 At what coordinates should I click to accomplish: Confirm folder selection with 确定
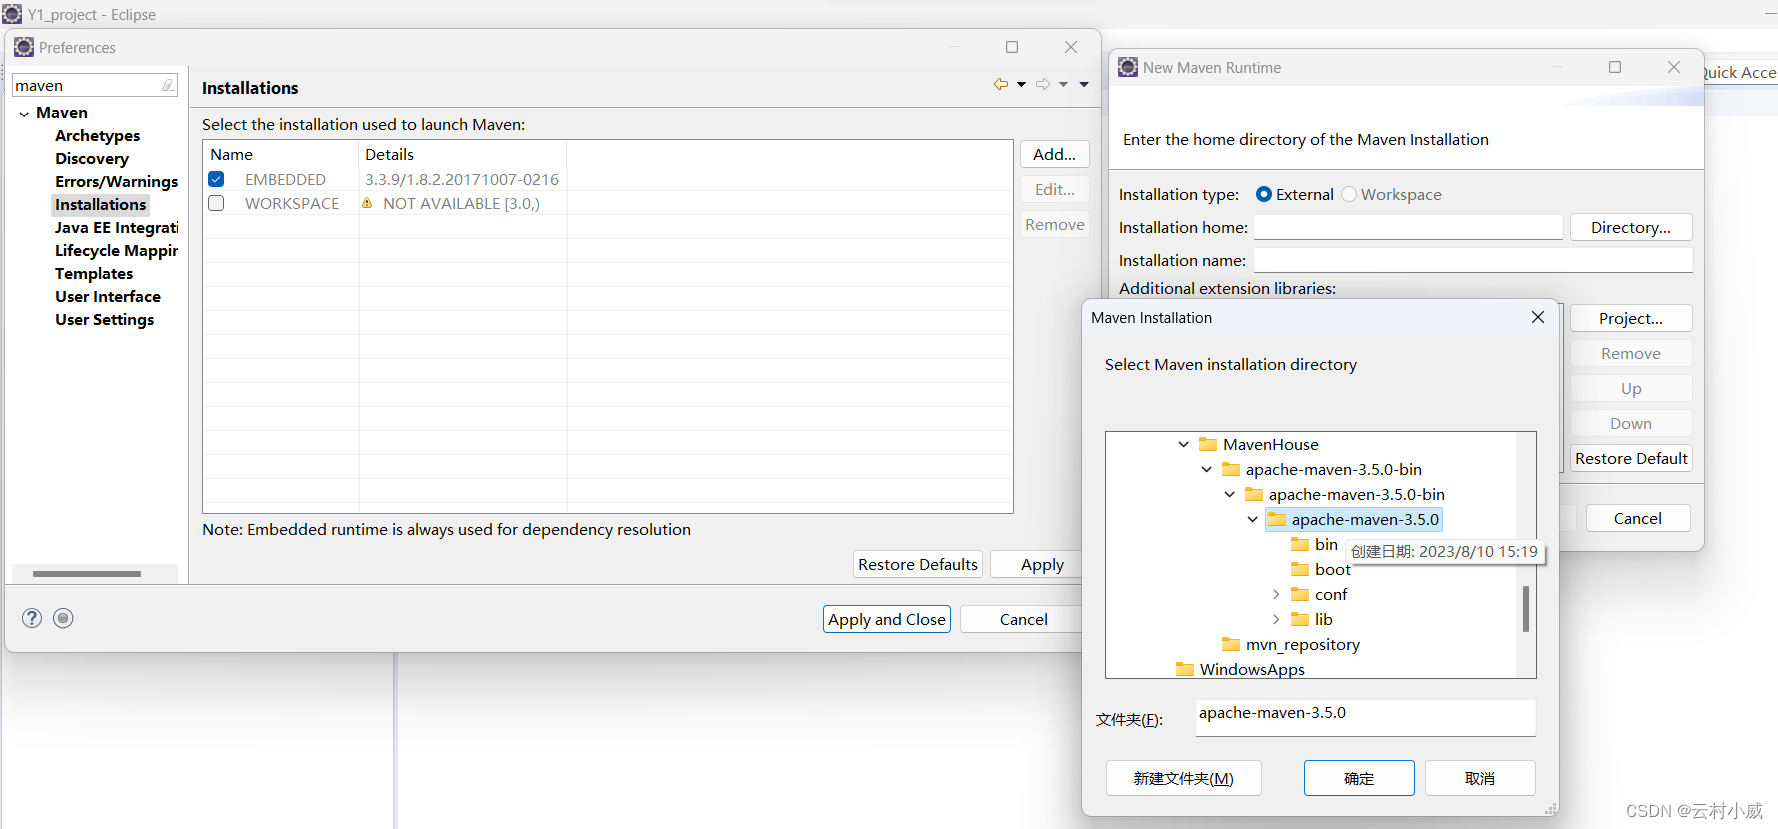tap(1359, 778)
